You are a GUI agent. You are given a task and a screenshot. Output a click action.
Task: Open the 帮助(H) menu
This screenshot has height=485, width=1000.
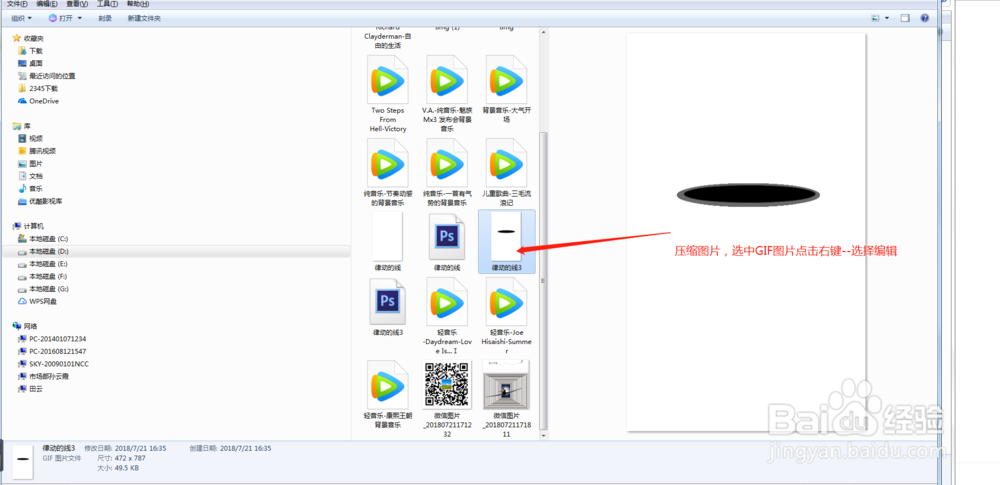coord(137,4)
